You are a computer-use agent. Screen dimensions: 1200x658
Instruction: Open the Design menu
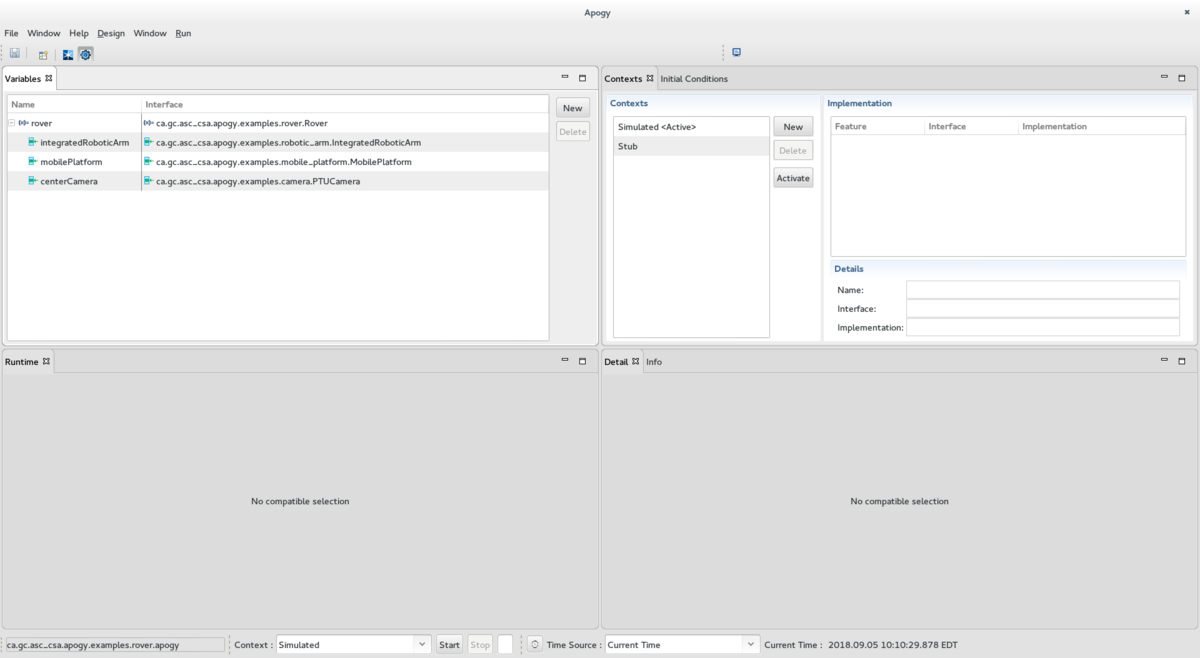111,33
